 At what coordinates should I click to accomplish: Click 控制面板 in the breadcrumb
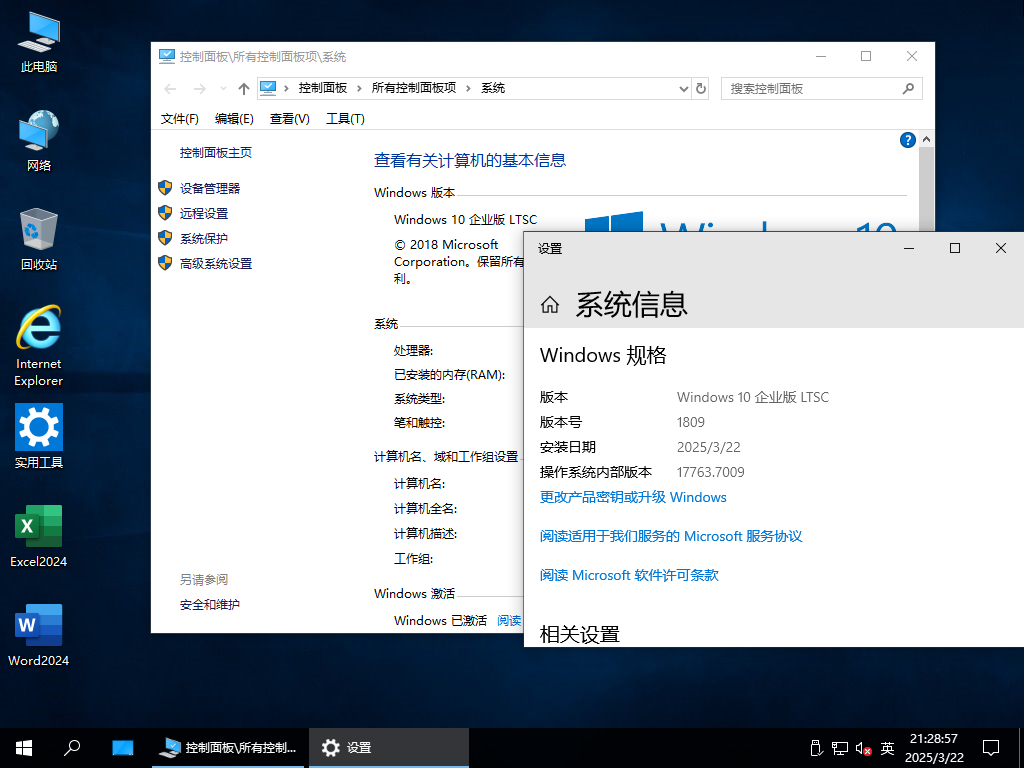click(x=323, y=88)
